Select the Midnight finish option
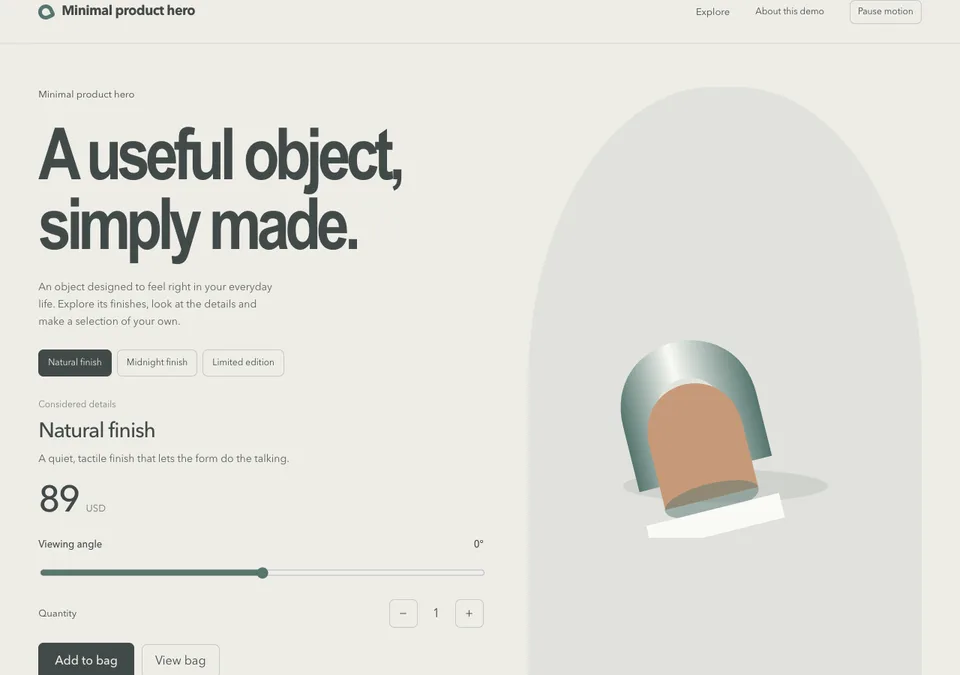 [x=157, y=363]
